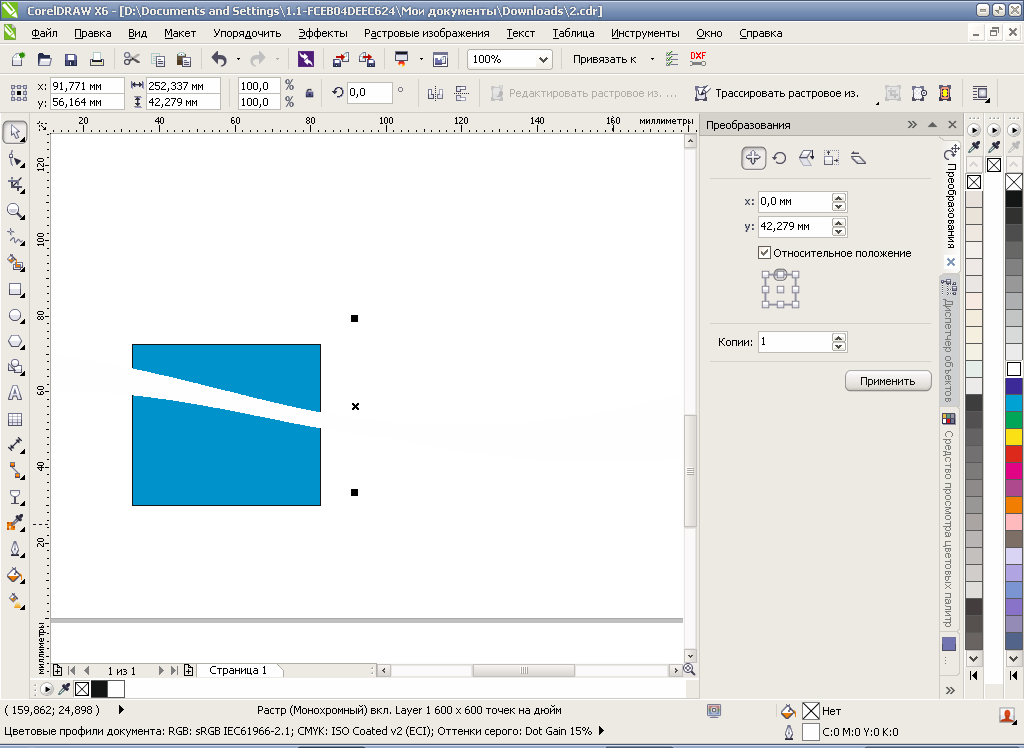Close the Преобразования docker panel
This screenshot has height=748, width=1024.
(x=952, y=125)
